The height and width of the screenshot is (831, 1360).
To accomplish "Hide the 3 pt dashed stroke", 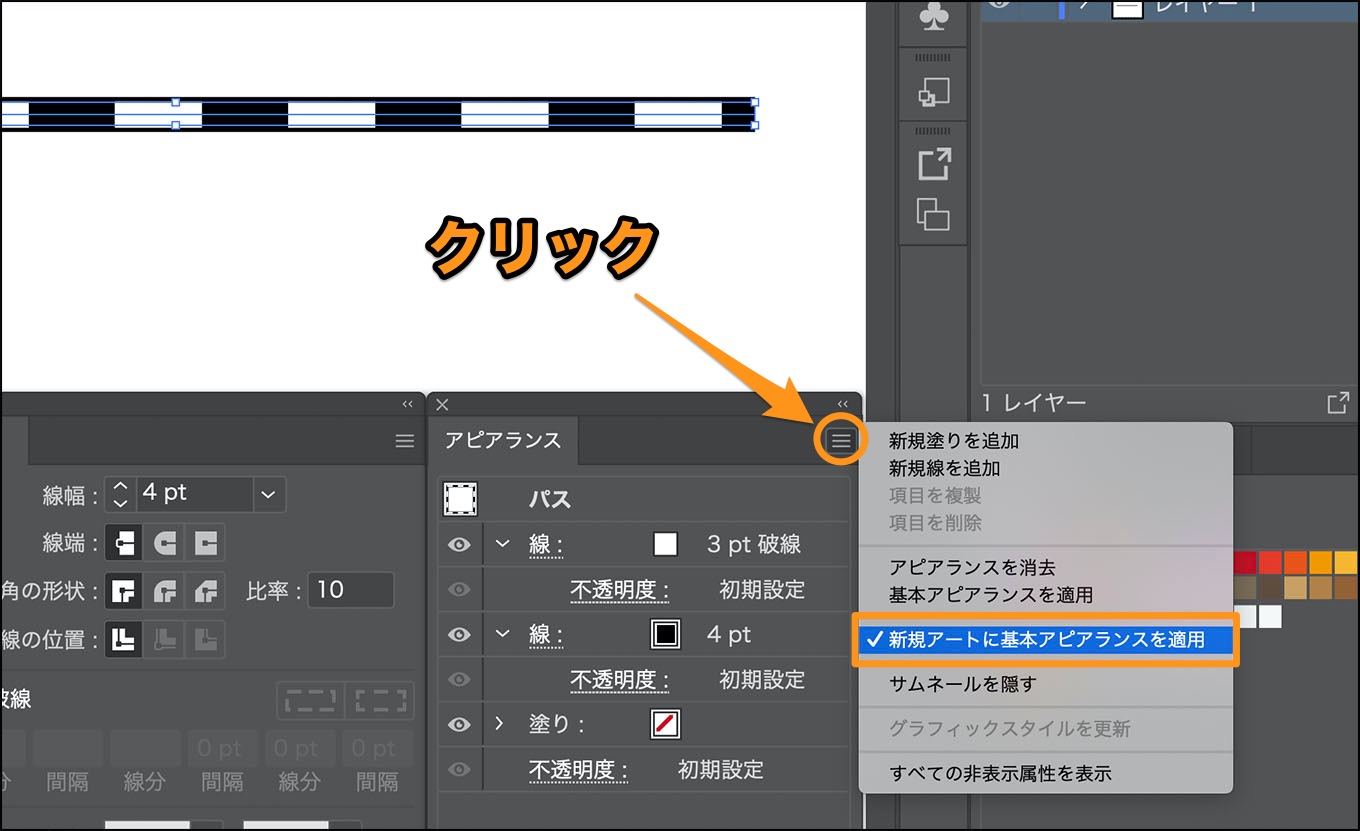I will (x=459, y=545).
